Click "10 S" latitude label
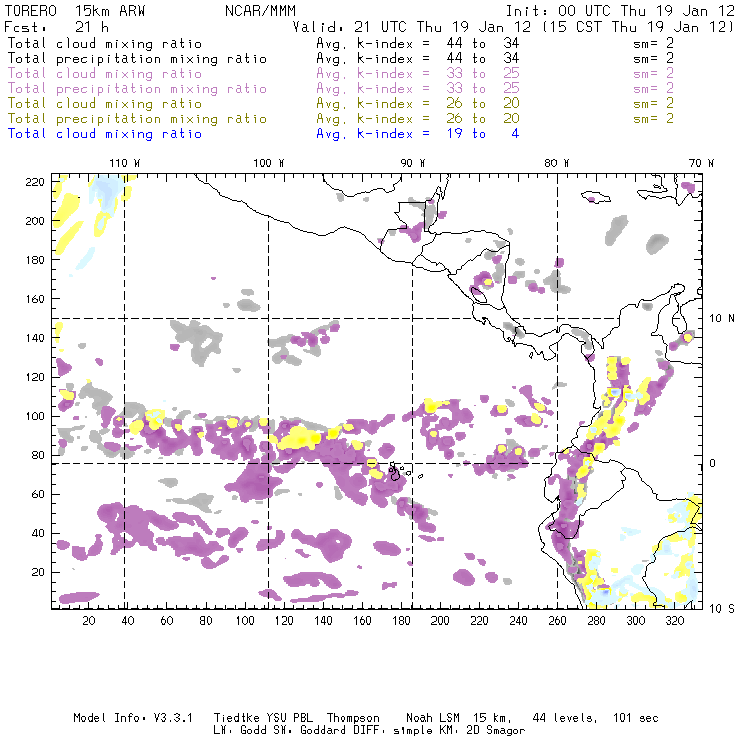740x740 pixels. tap(722, 609)
